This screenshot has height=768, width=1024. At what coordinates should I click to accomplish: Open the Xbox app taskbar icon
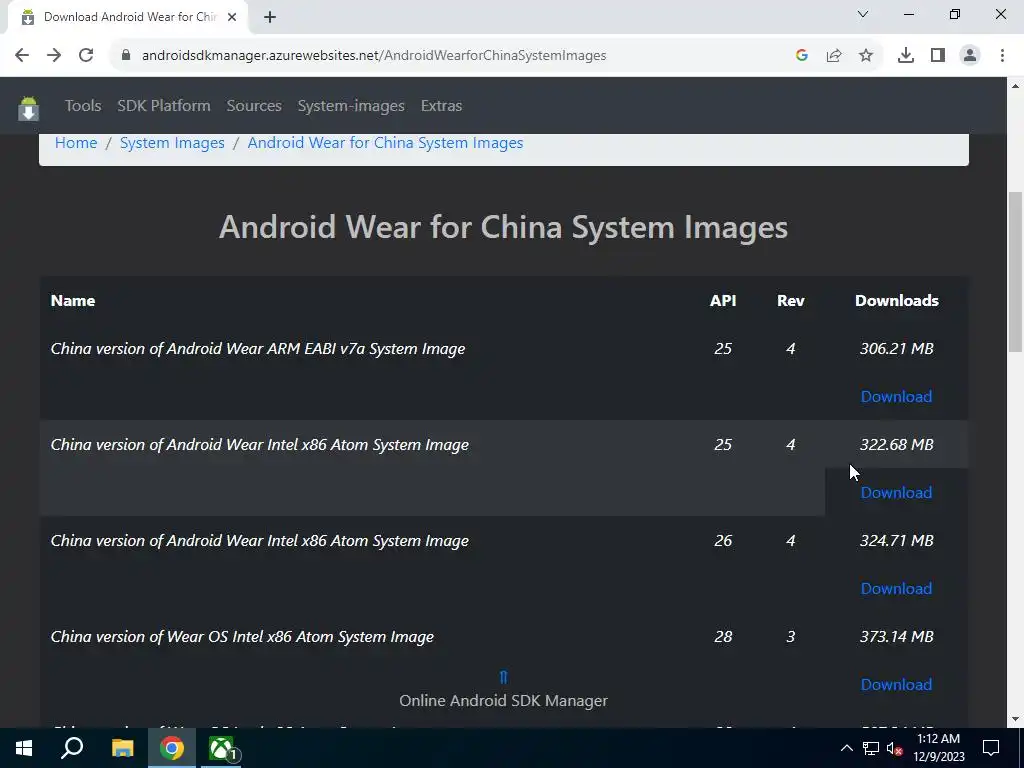[222, 748]
